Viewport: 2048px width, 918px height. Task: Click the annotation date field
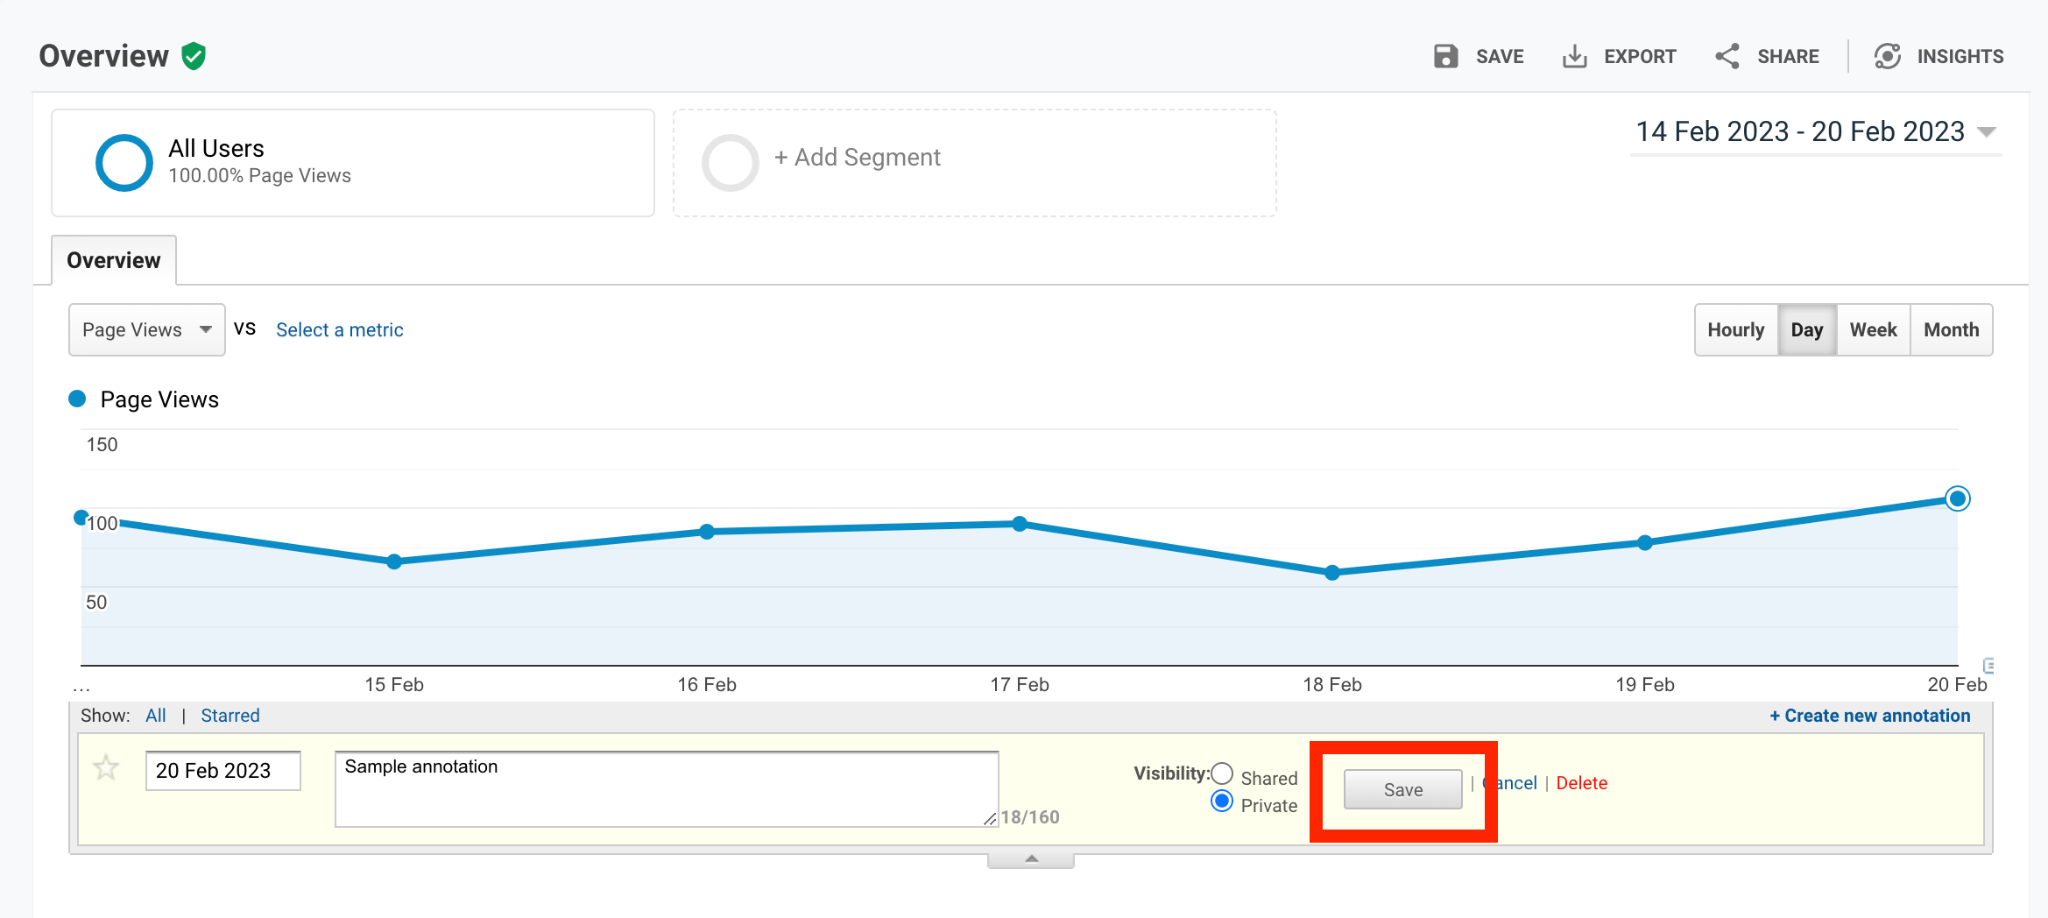(223, 771)
